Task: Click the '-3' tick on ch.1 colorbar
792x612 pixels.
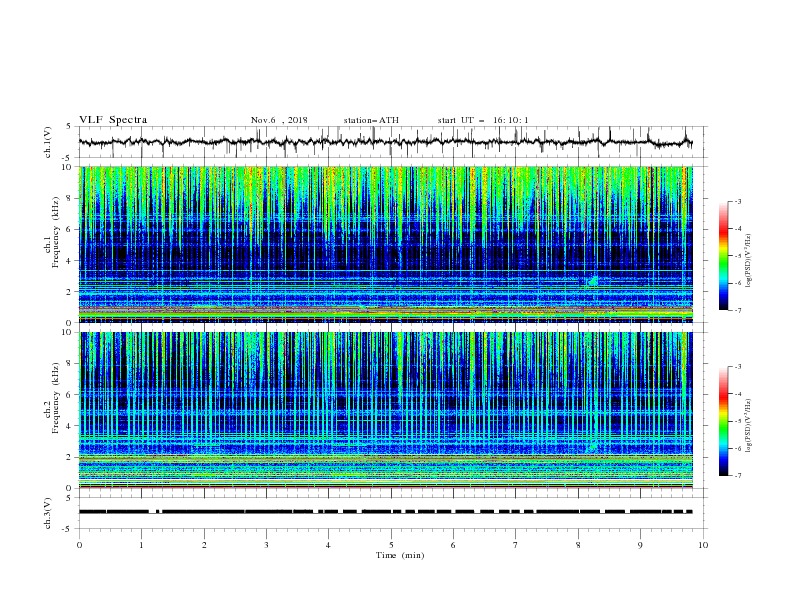Action: pos(737,202)
